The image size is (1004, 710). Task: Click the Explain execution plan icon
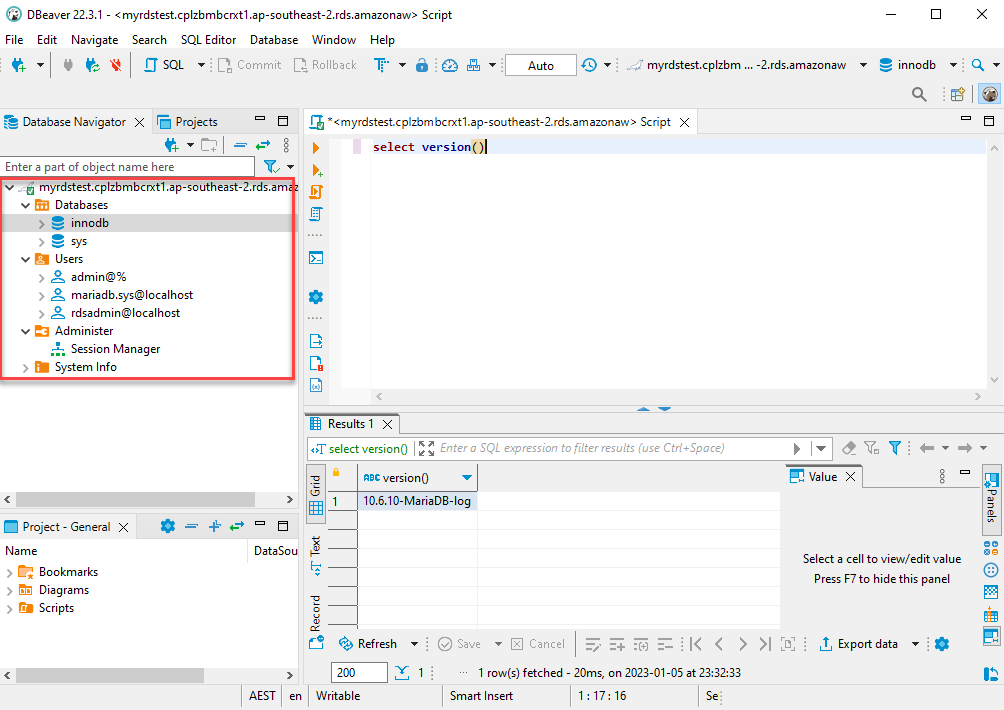point(316,214)
